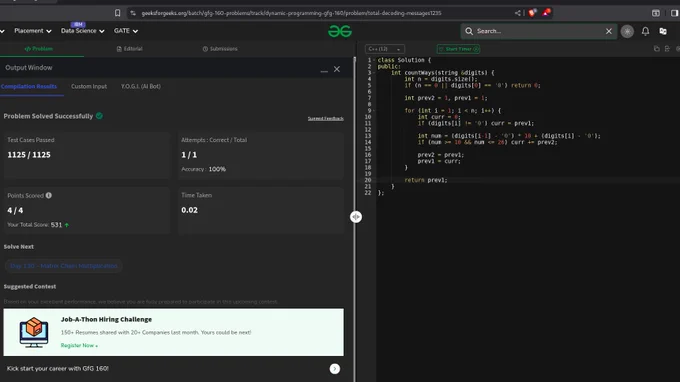Screen dimensions: 680x382
Task: Collapse the fold arrow at code line 3
Action: [374, 73]
